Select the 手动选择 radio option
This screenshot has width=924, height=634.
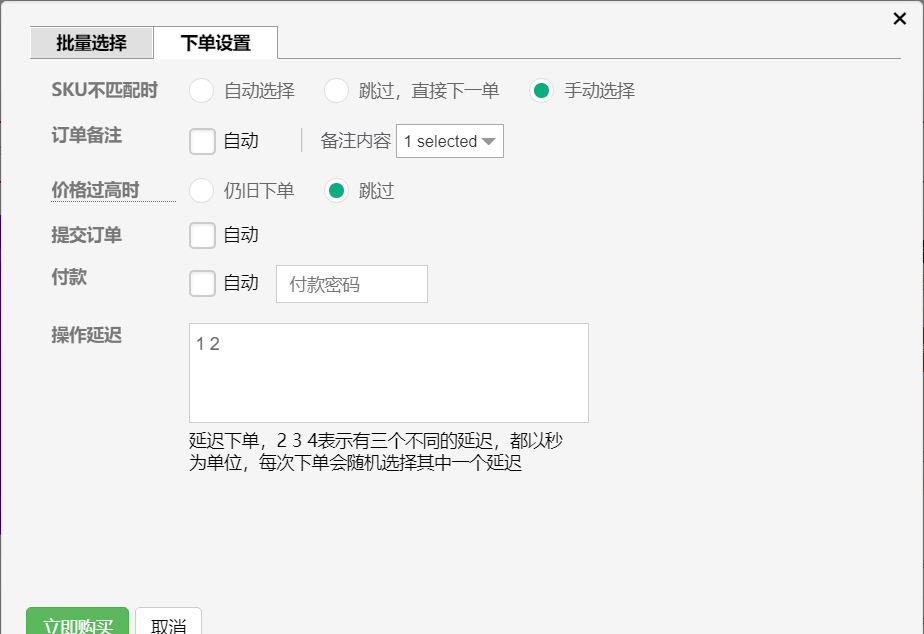coord(541,90)
